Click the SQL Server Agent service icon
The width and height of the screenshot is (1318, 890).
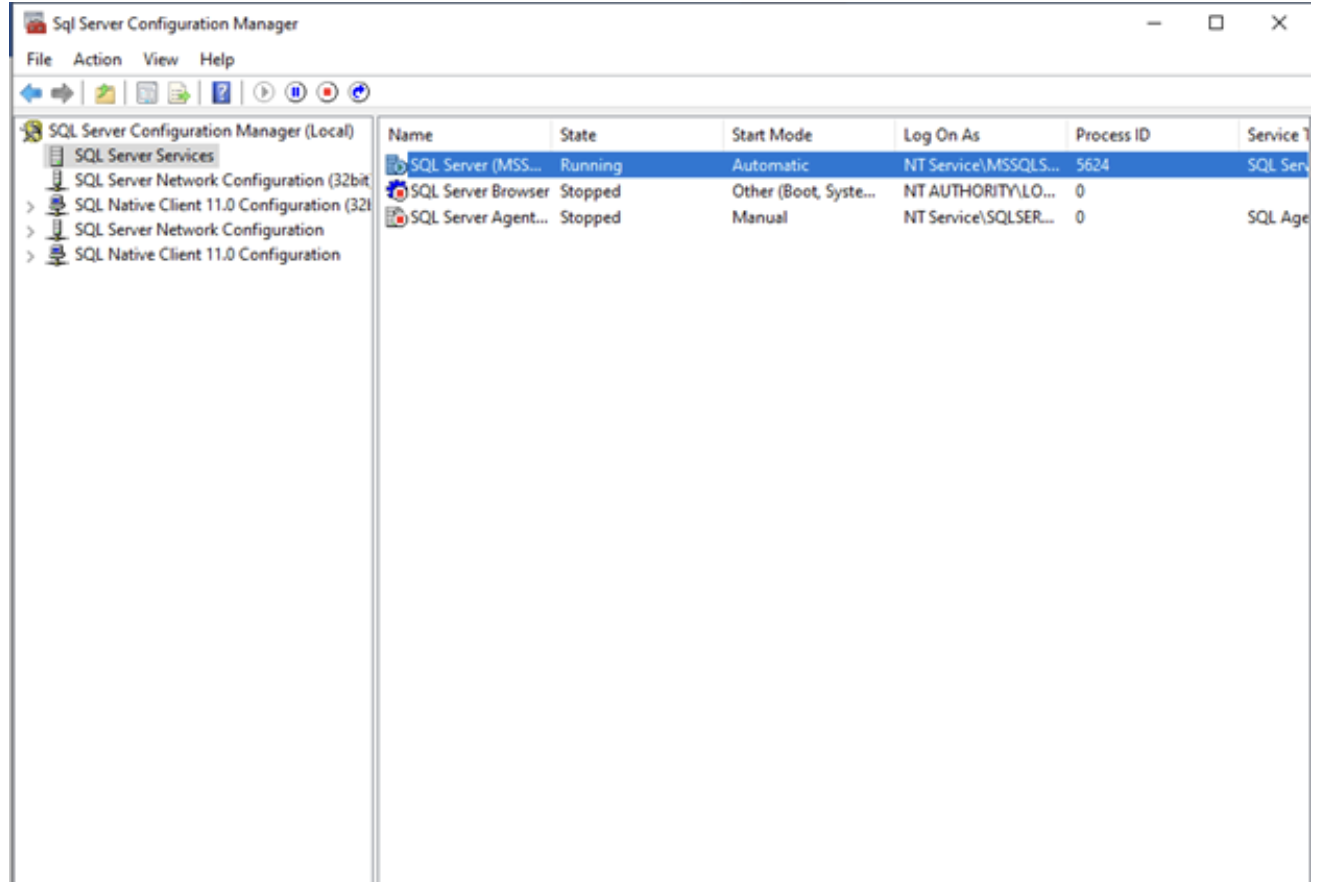pos(396,217)
